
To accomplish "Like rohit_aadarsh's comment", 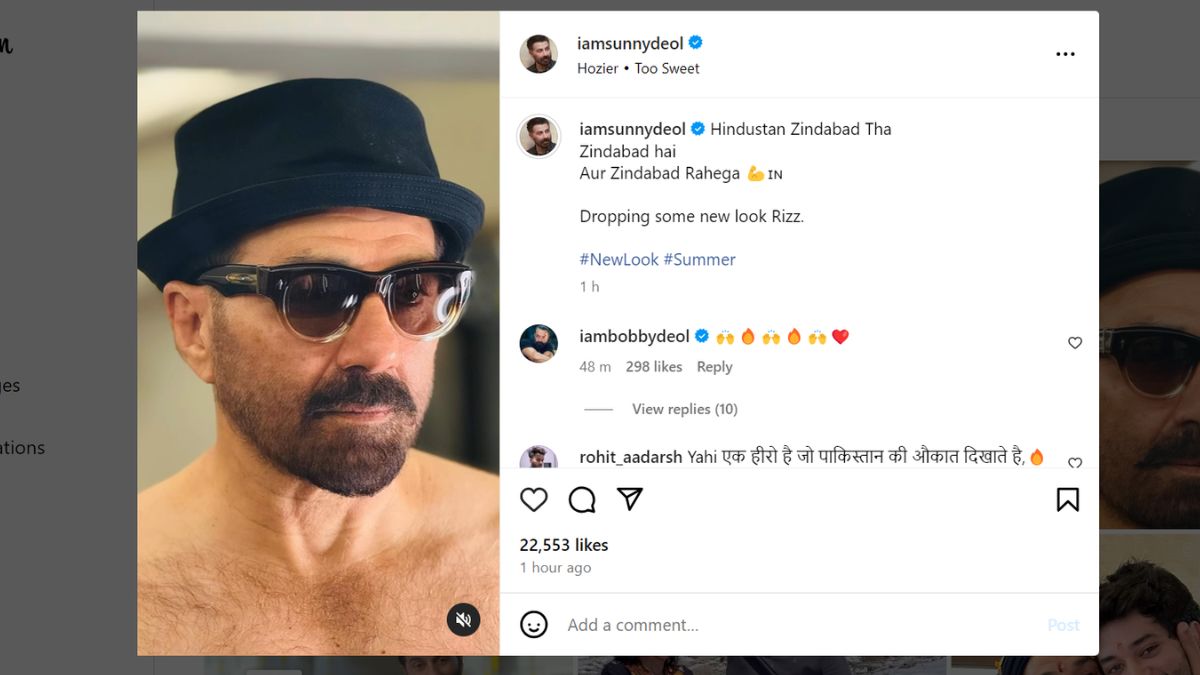I will (1075, 463).
